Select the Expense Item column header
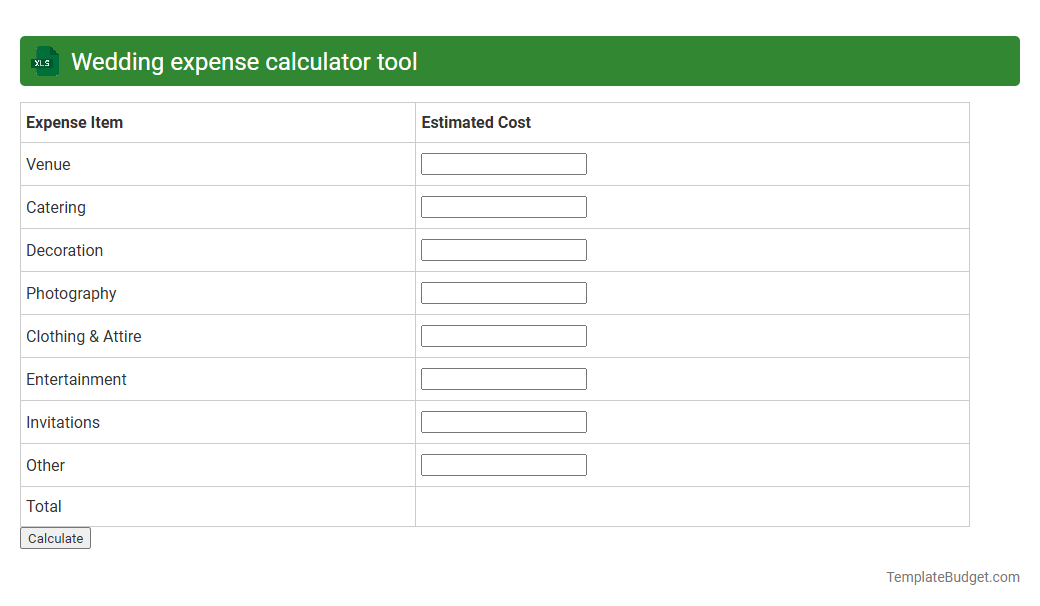 click(74, 122)
